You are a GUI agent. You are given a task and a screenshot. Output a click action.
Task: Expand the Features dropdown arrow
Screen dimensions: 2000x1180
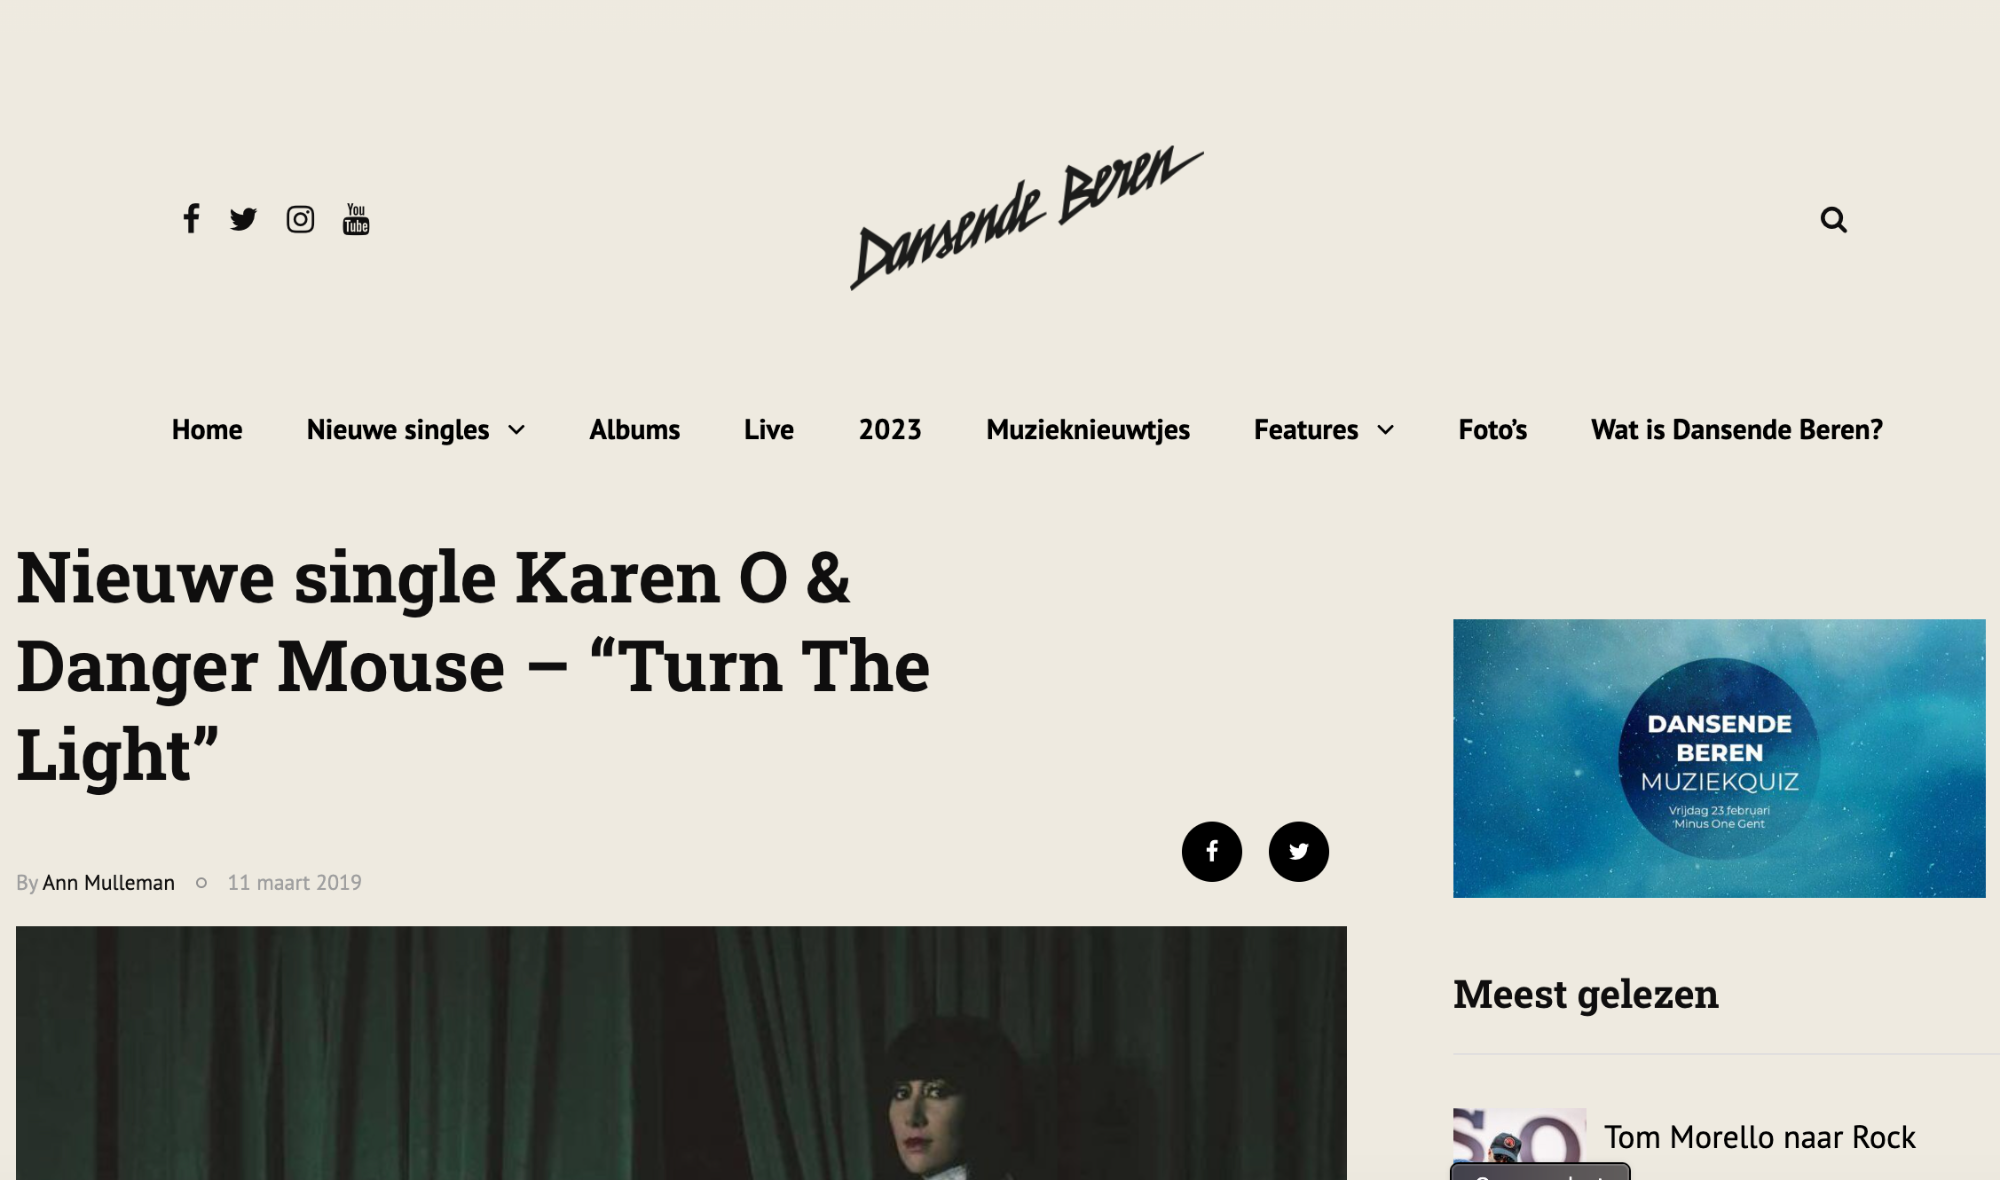[1386, 430]
